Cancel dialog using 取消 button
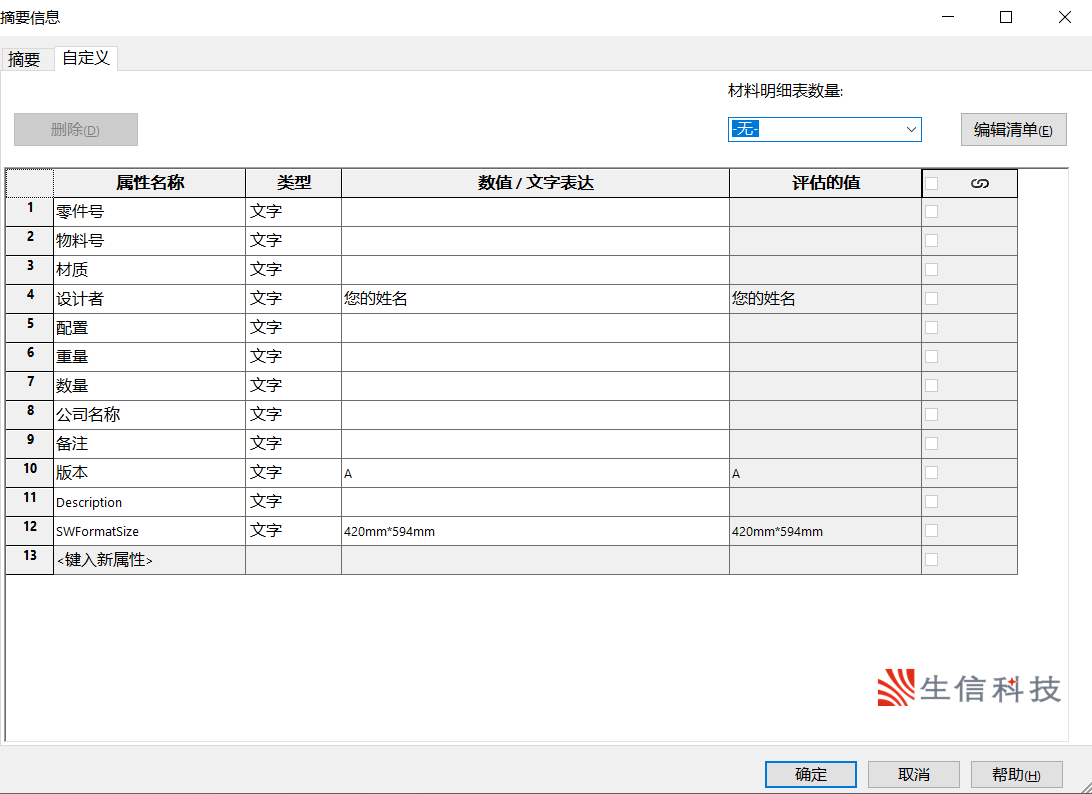The width and height of the screenshot is (1092, 794). pos(913,775)
